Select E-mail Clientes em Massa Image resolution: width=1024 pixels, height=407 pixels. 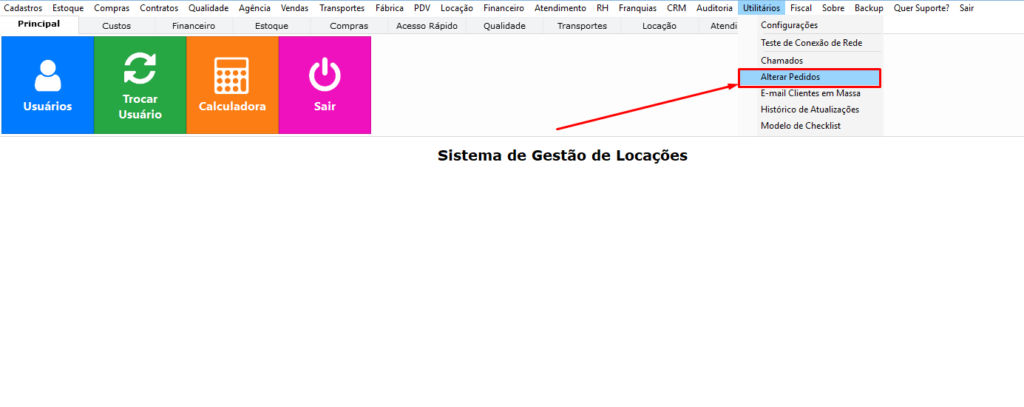pos(810,93)
